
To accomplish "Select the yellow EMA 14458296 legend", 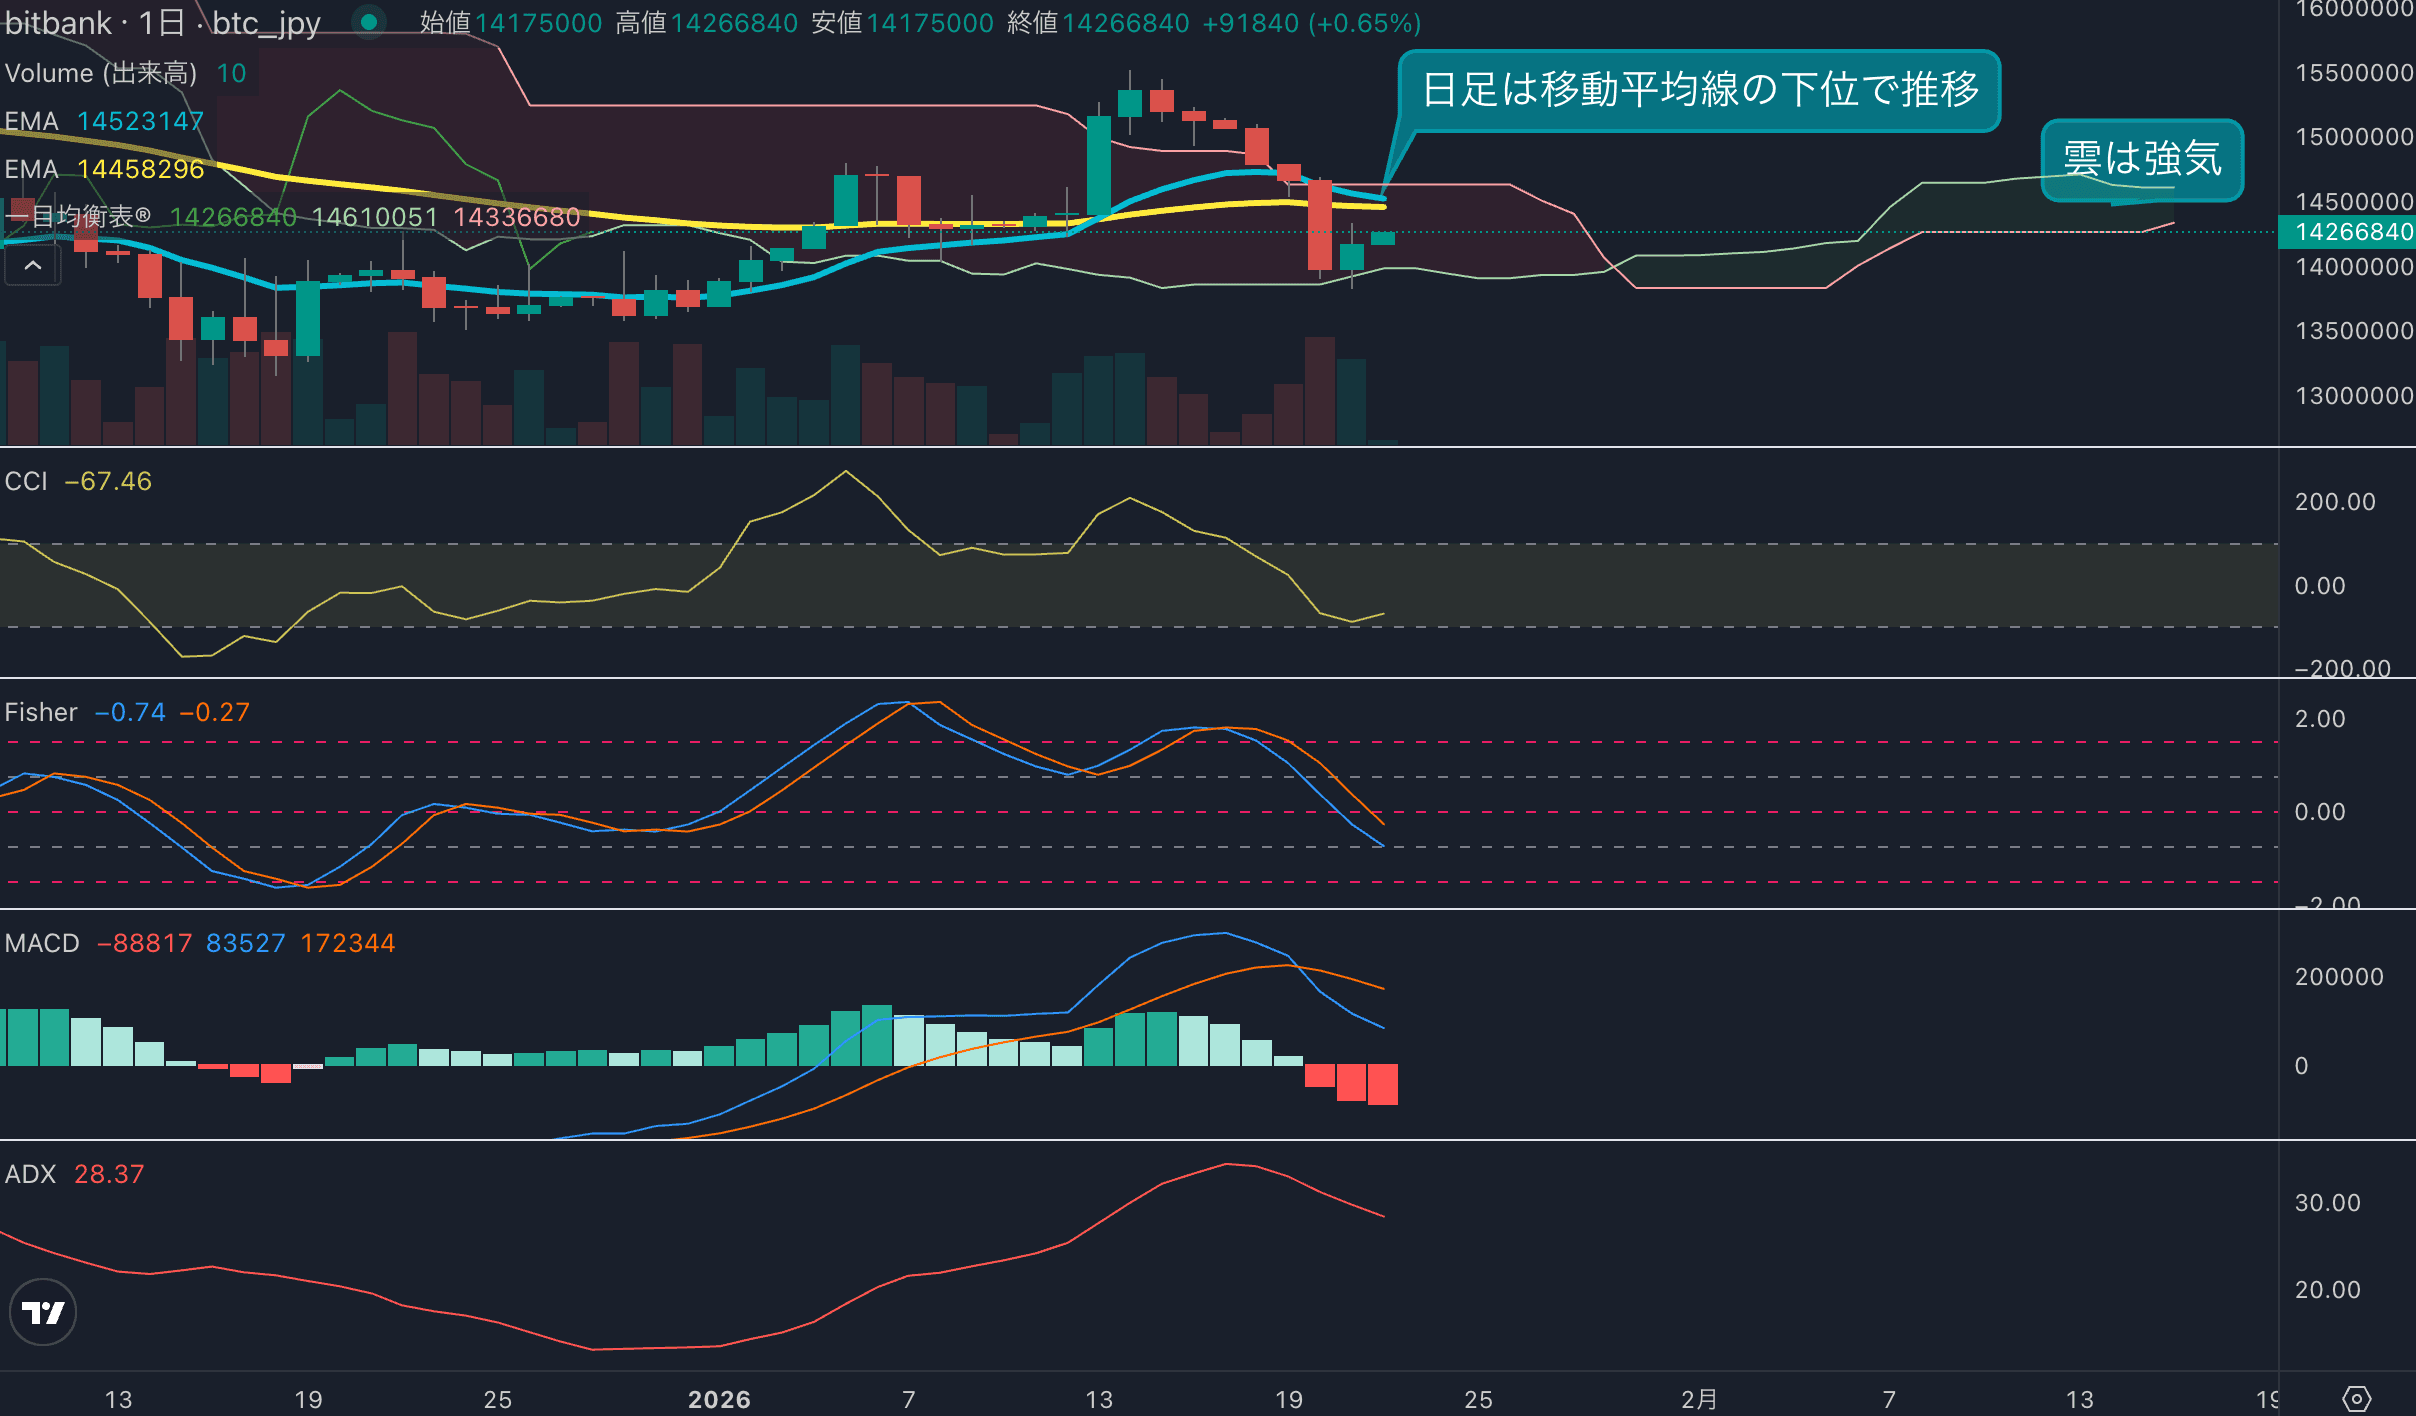I will [104, 169].
